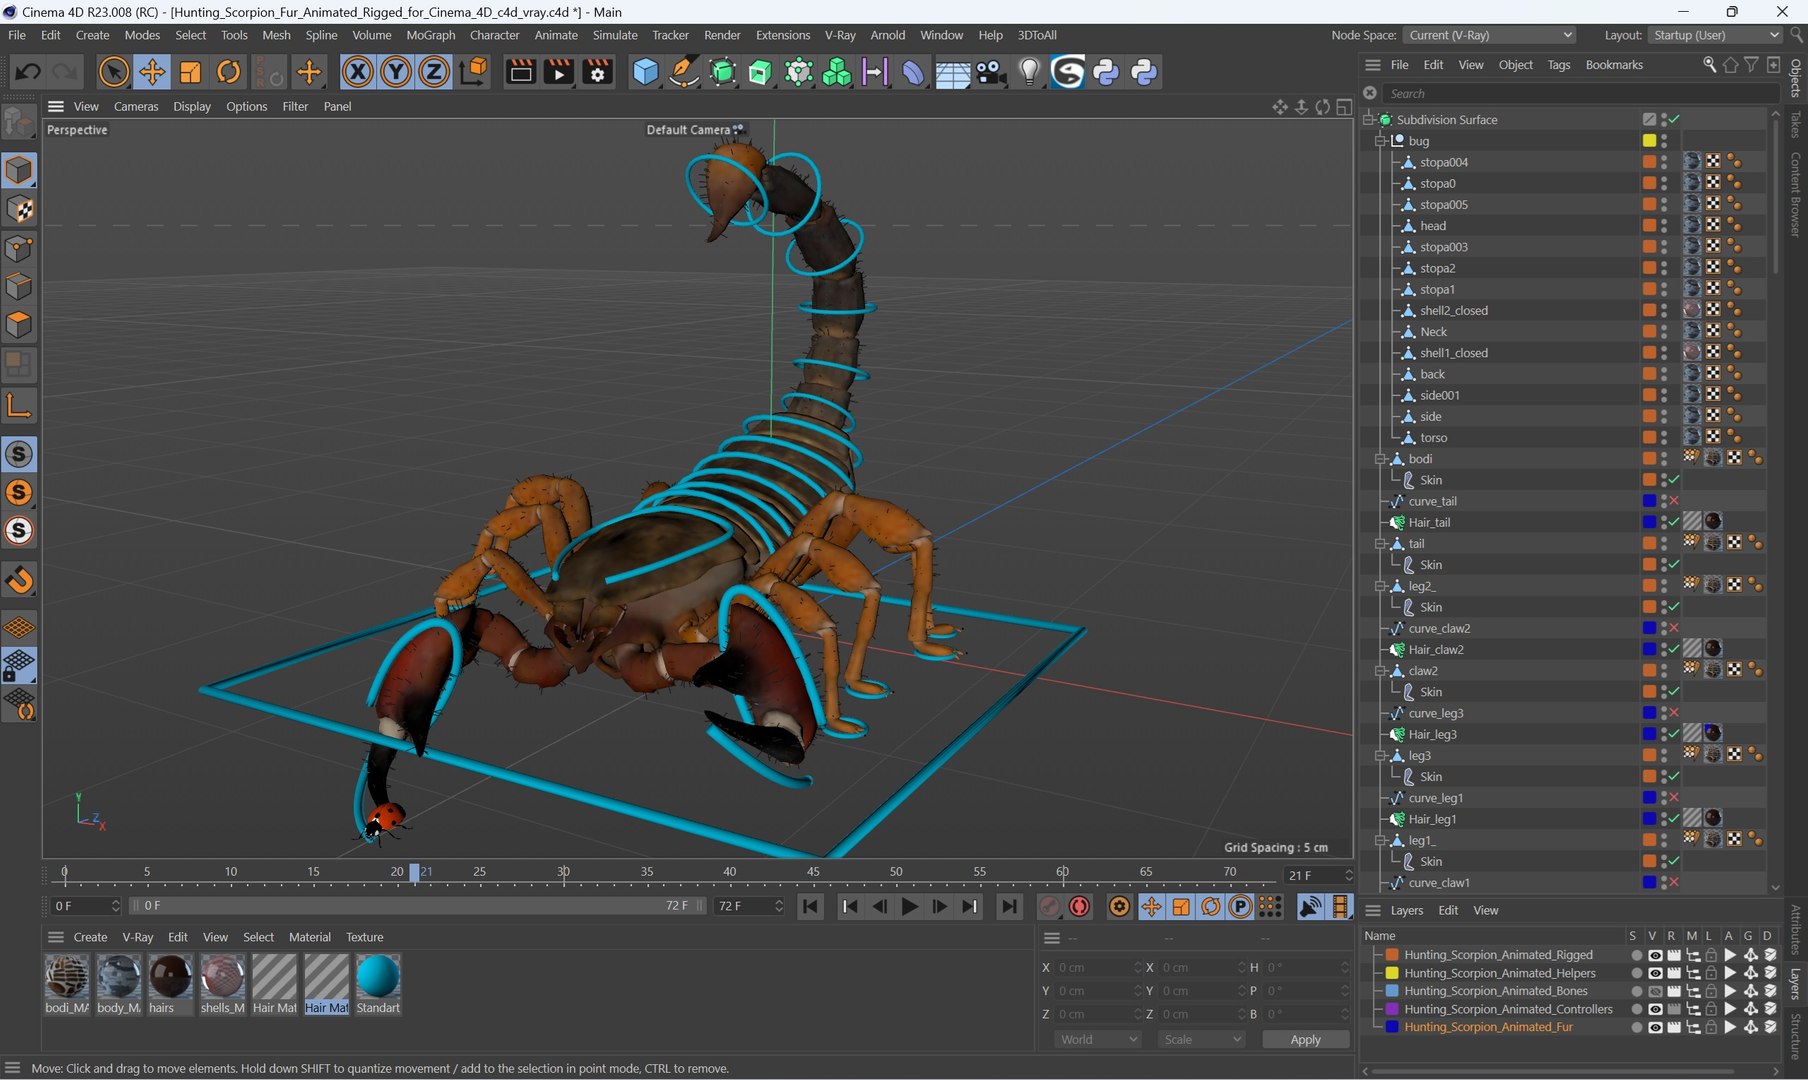Screen dimensions: 1808x1080
Task: Select the Move tool in top toolbar
Action: [x=152, y=72]
